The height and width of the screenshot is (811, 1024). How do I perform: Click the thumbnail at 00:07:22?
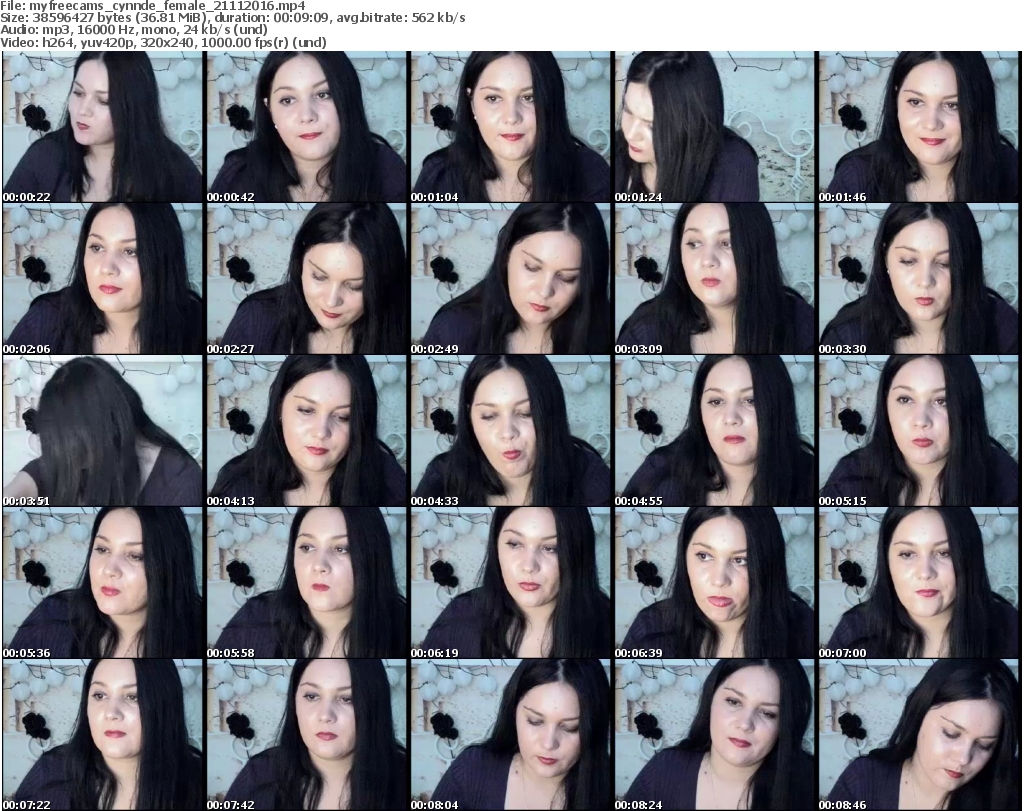pos(103,735)
